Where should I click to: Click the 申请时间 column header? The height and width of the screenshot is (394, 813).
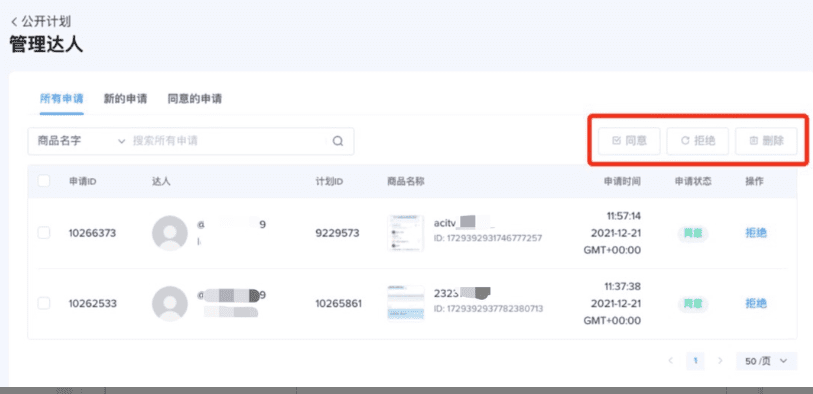click(x=622, y=181)
